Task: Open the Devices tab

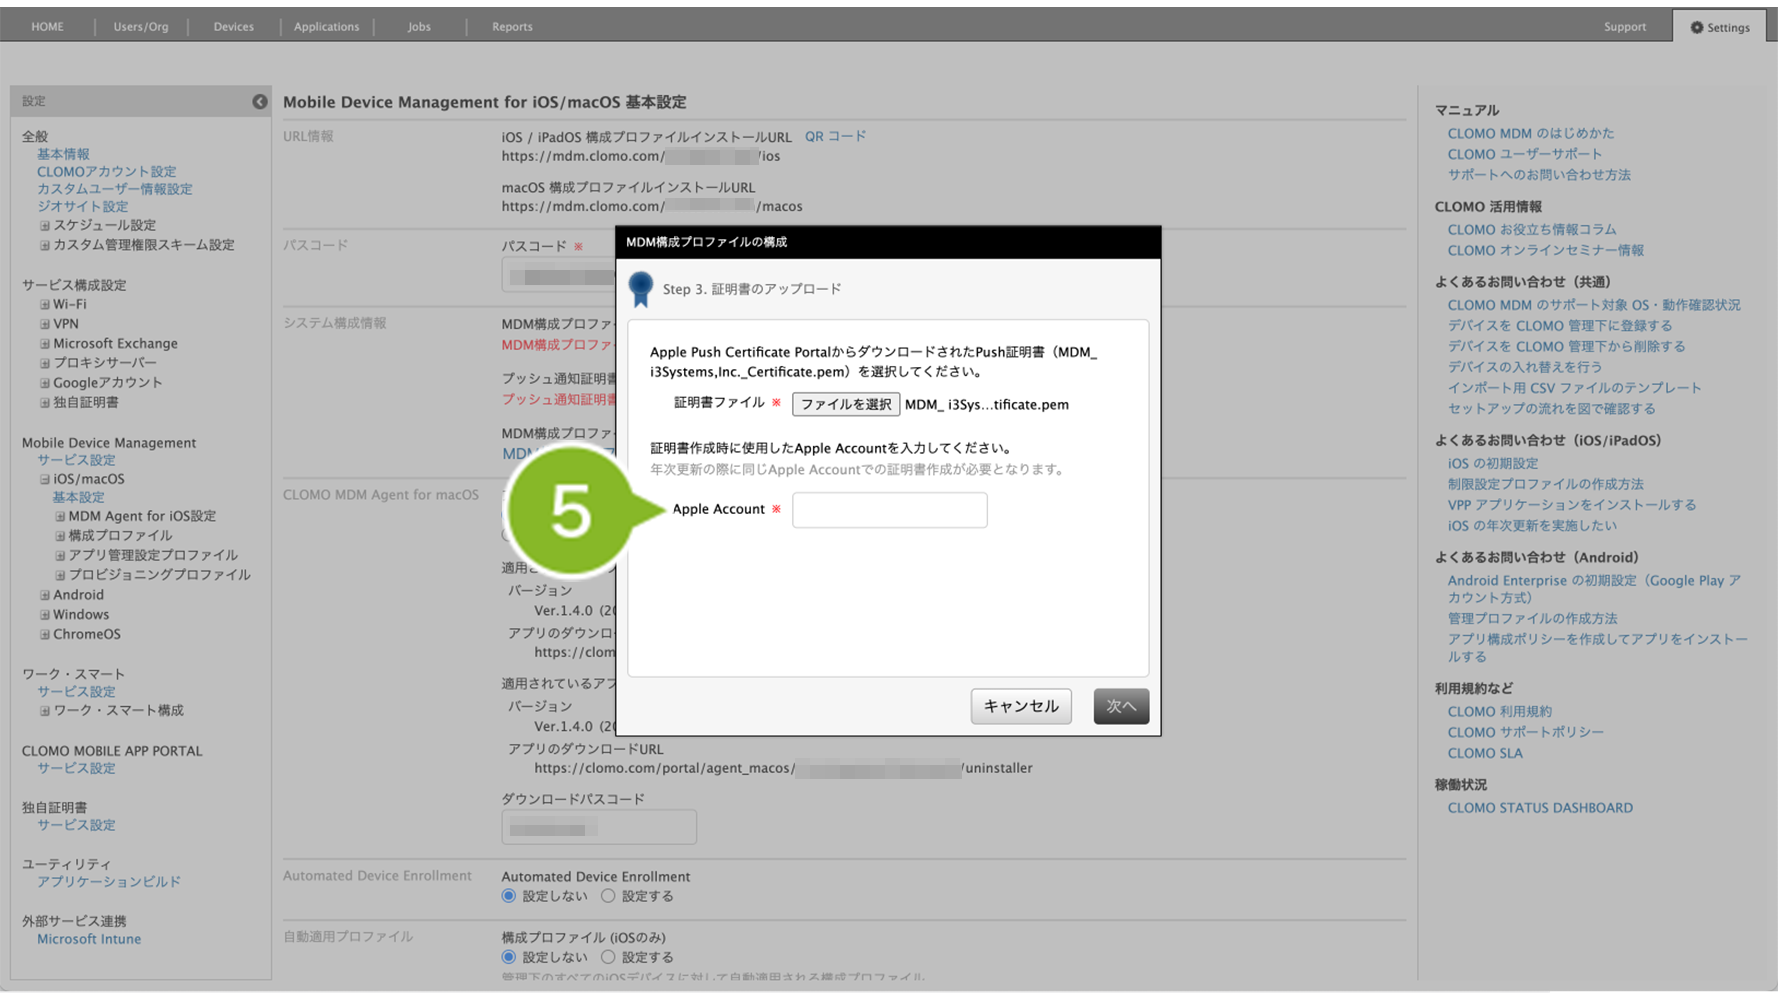Action: coord(233,27)
